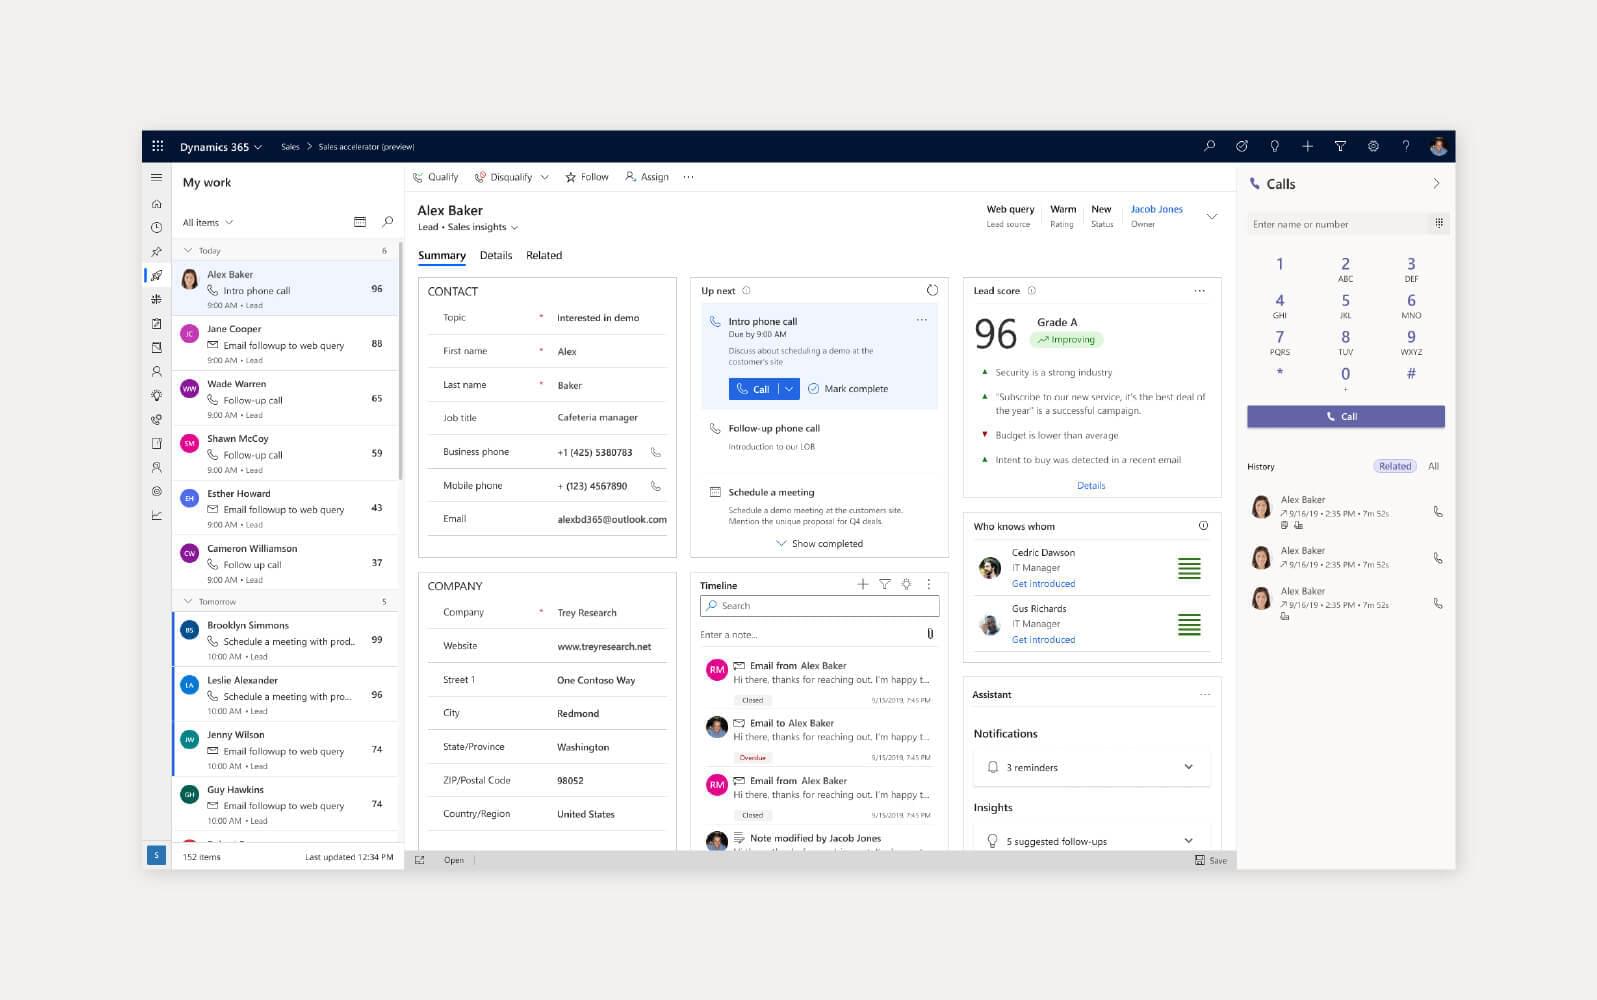
Task: Open the All items filter dropdown
Action: click(x=208, y=222)
